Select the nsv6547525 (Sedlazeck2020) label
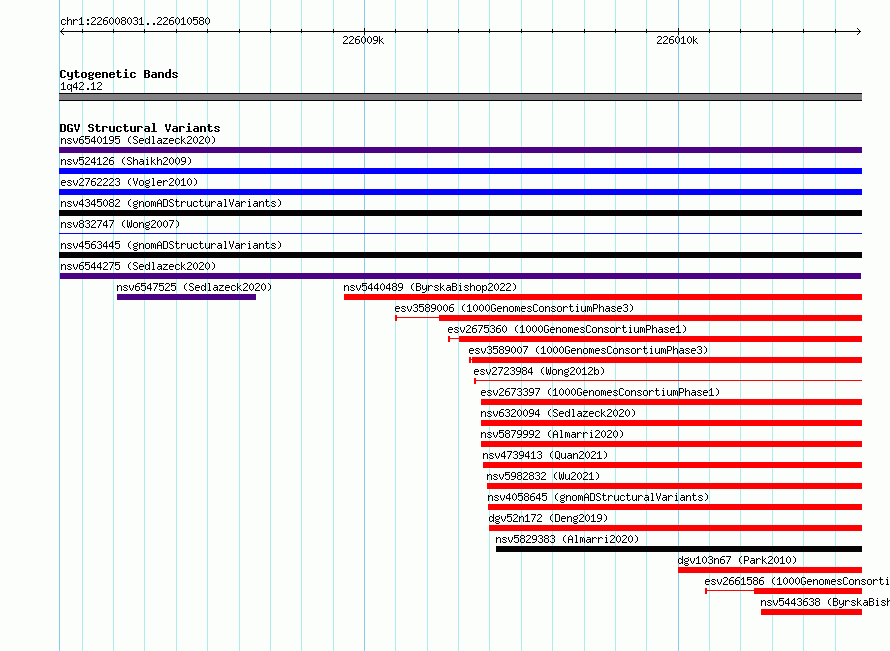890x651 pixels. 194,287
